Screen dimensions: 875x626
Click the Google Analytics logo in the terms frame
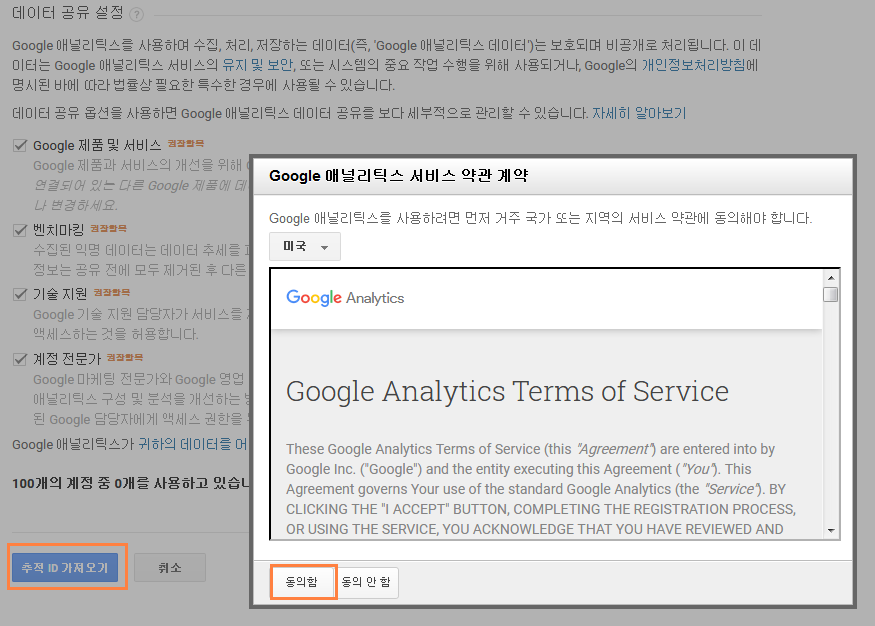pyautogui.click(x=345, y=298)
